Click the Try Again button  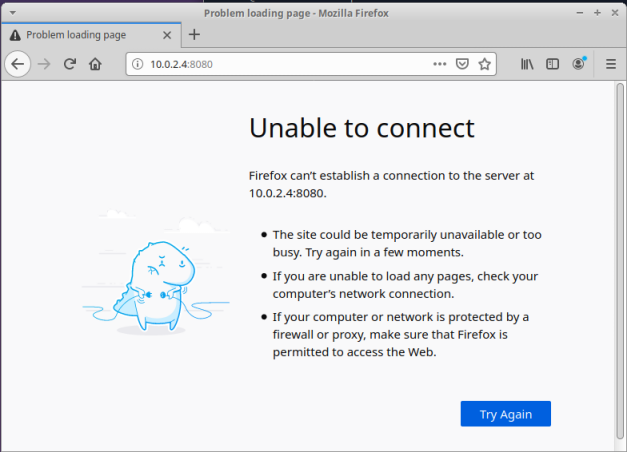pyautogui.click(x=505, y=414)
